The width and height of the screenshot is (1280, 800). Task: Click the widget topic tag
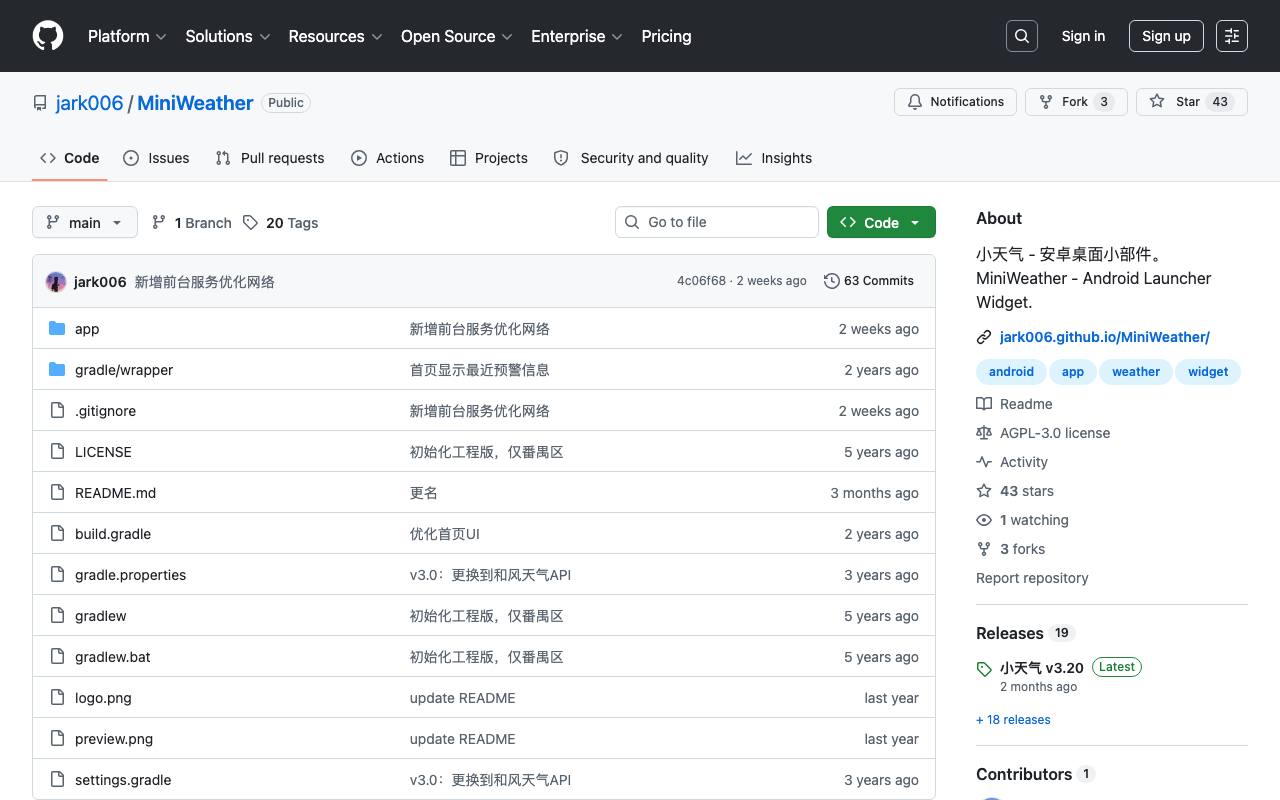[1208, 371]
